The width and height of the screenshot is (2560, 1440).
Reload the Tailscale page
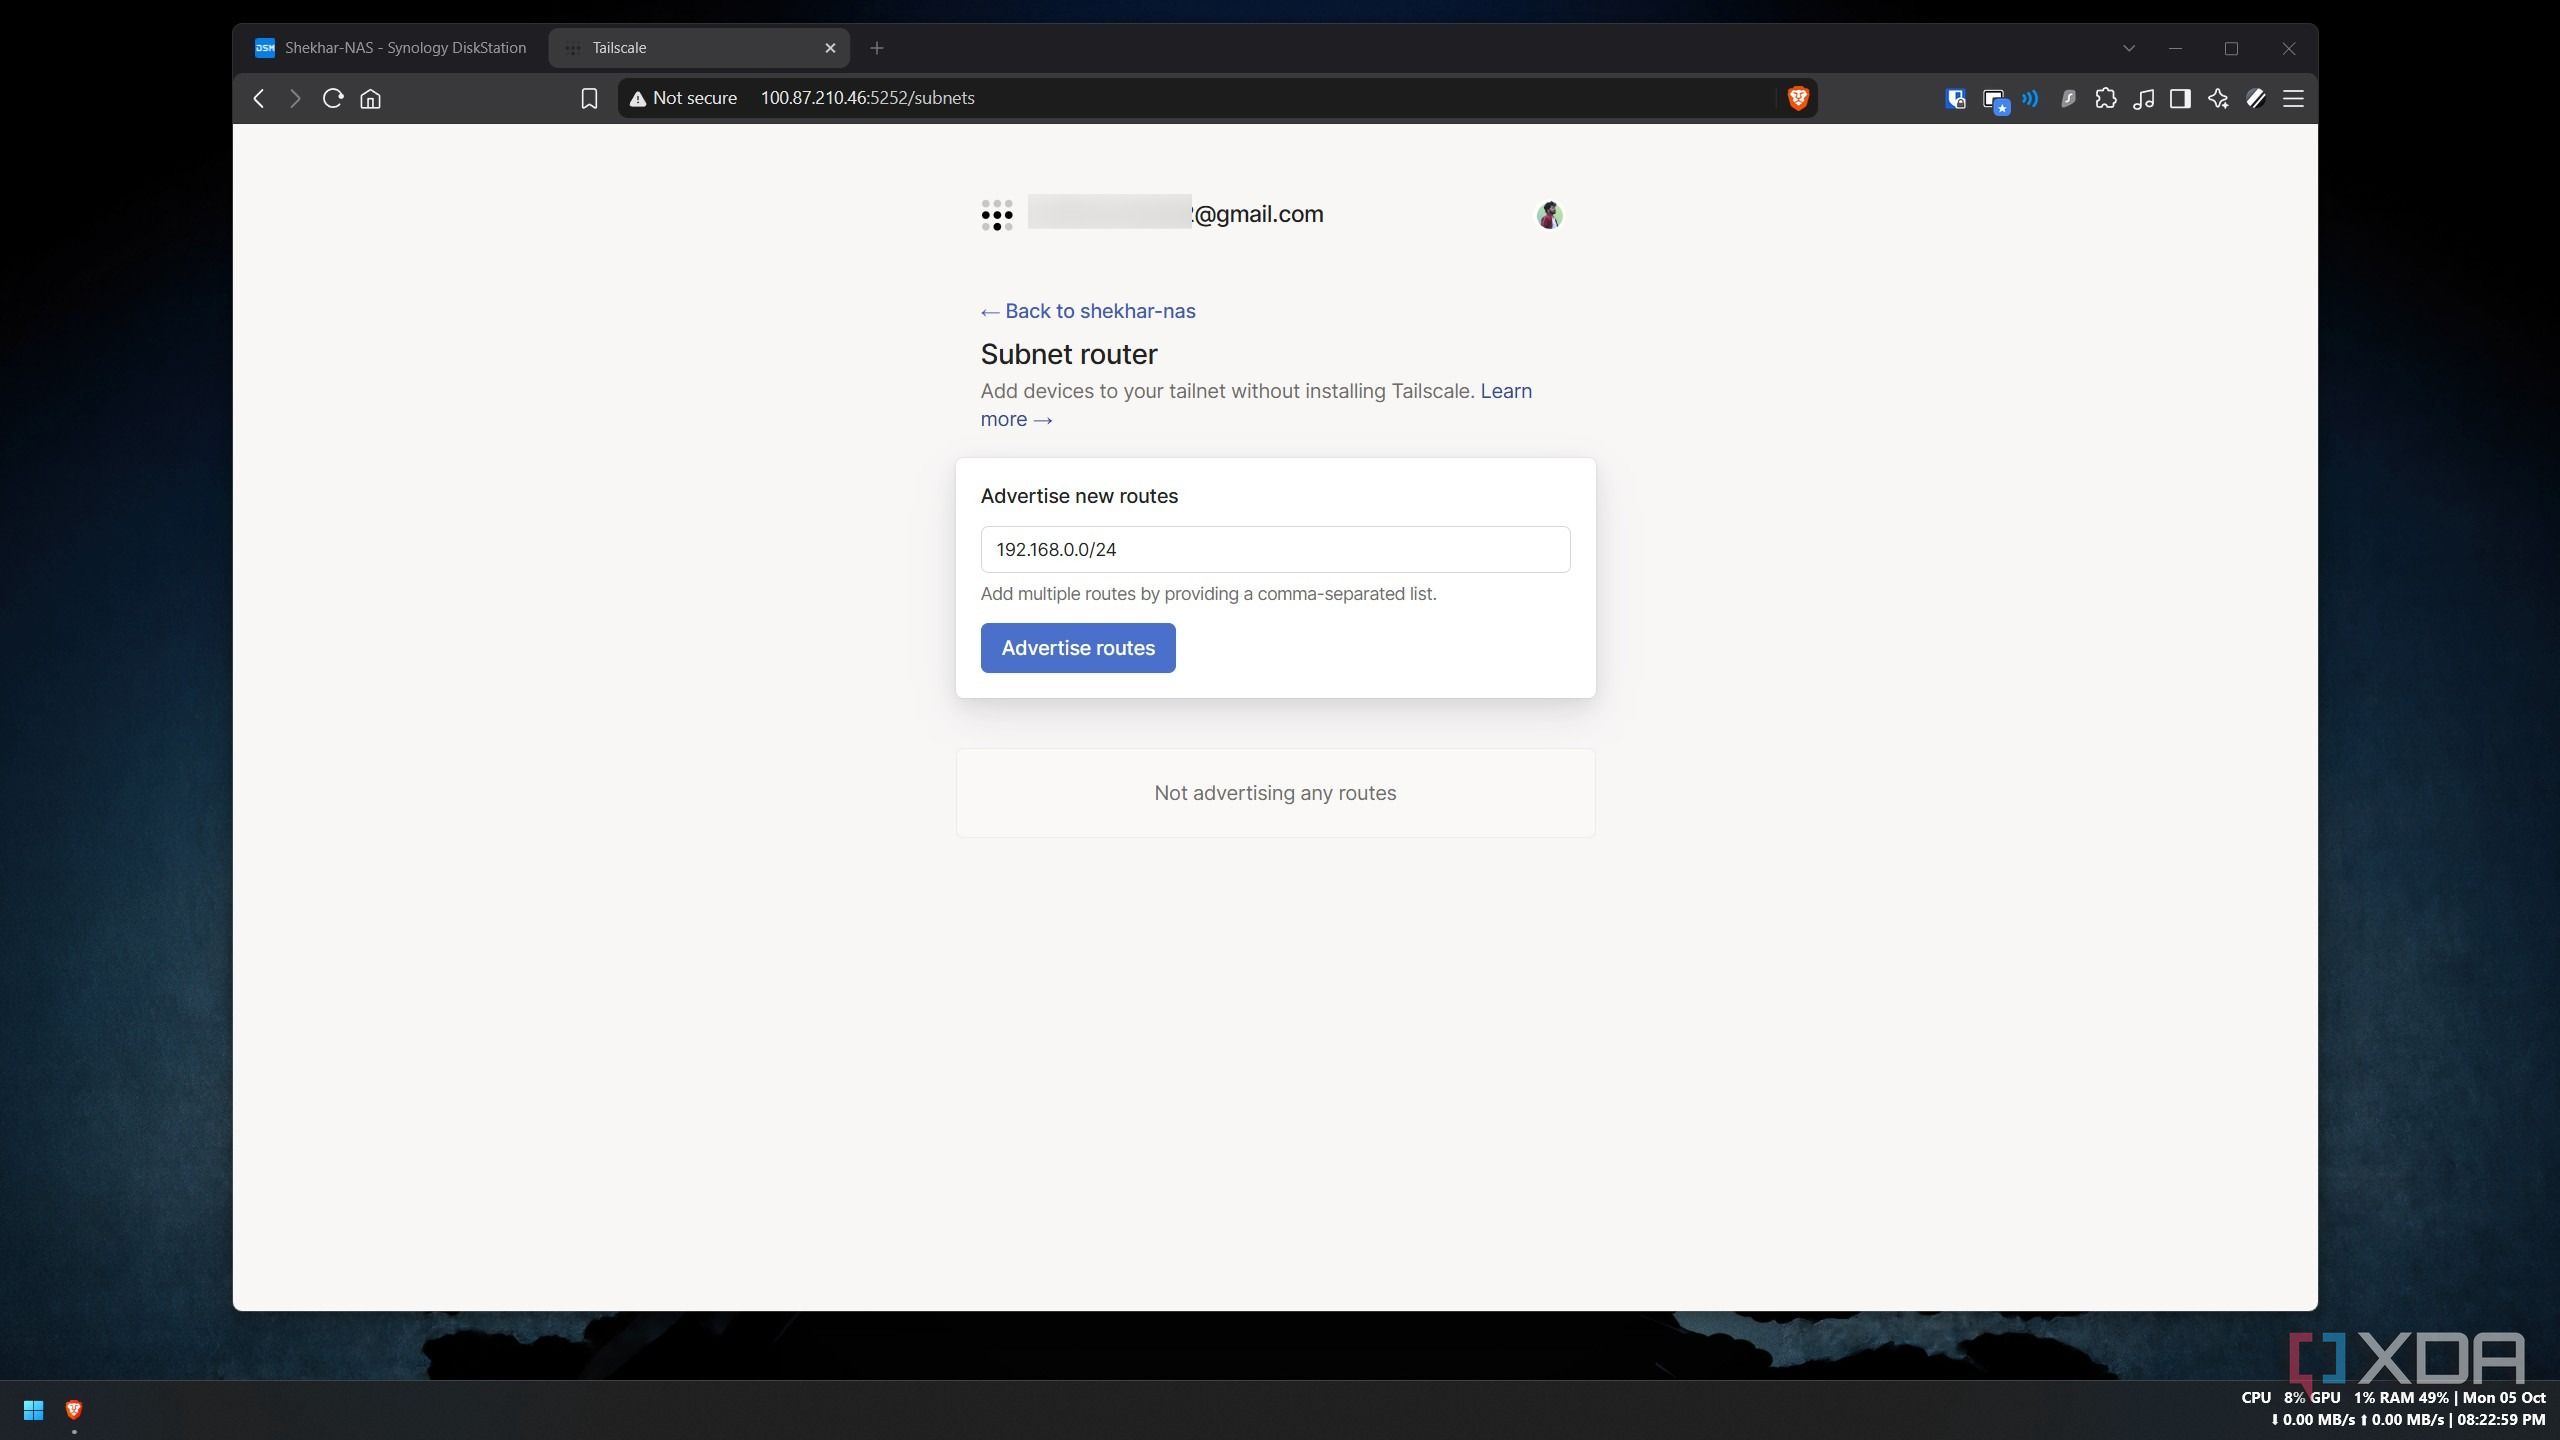pos(333,98)
